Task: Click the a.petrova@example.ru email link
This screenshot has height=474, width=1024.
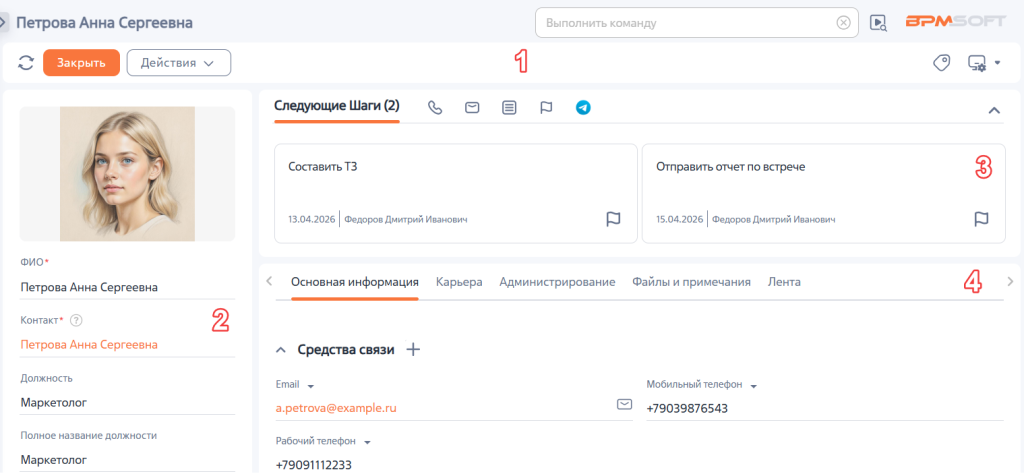Action: point(336,408)
